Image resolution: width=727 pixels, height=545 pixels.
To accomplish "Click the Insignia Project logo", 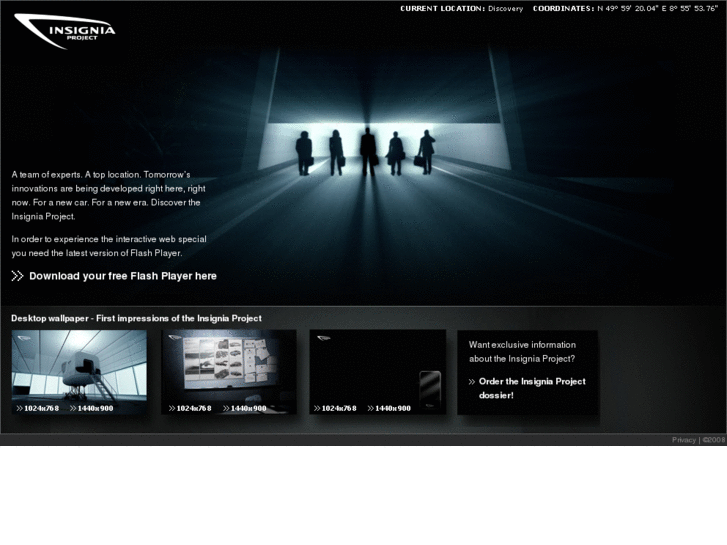I will click(x=65, y=31).
